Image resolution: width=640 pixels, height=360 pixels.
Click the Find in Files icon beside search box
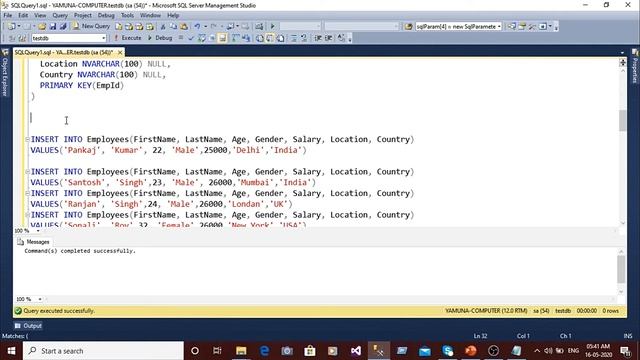pyautogui.click(x=408, y=27)
